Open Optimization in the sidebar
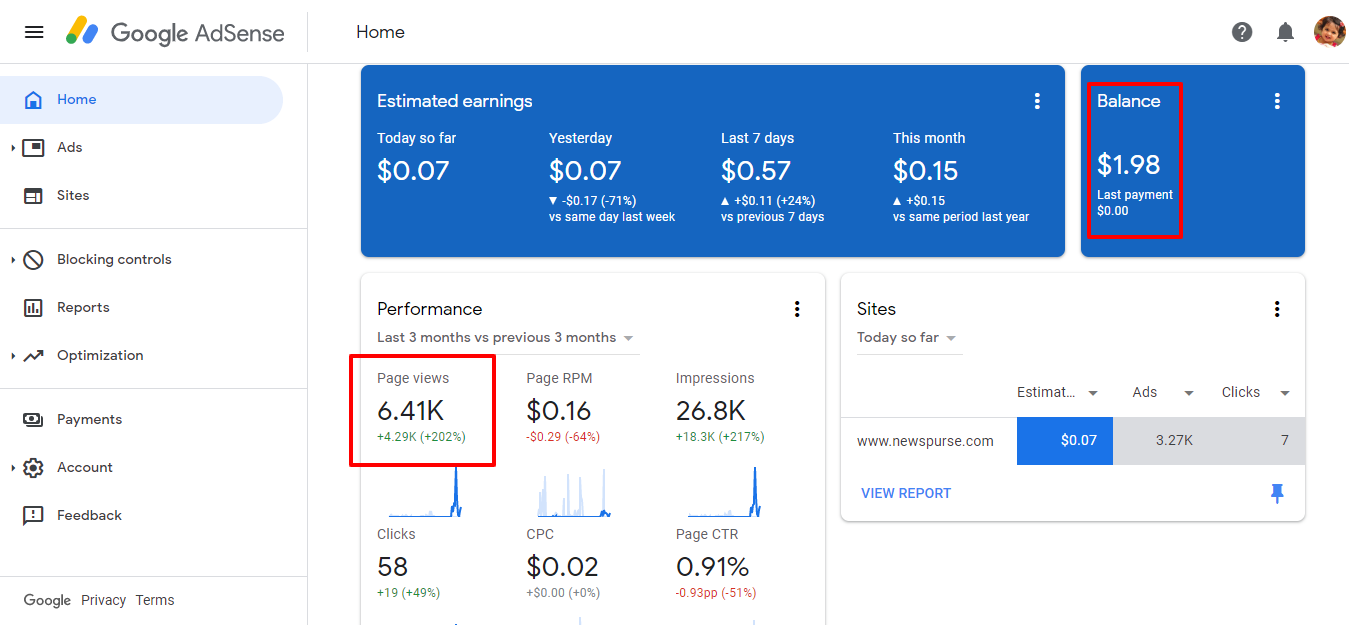Screen dimensions: 1349x625 click(x=141, y=356)
